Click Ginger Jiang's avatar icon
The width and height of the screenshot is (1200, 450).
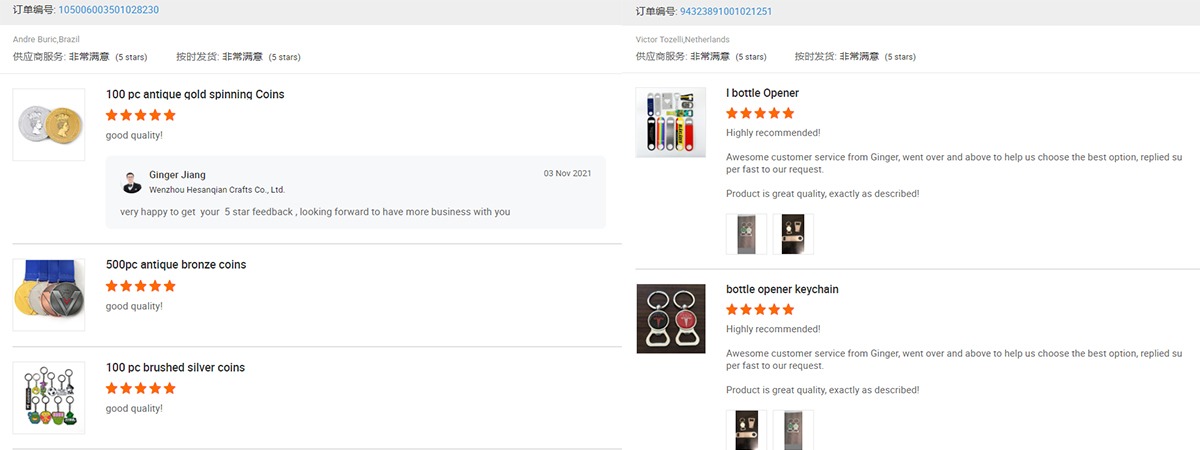131,182
